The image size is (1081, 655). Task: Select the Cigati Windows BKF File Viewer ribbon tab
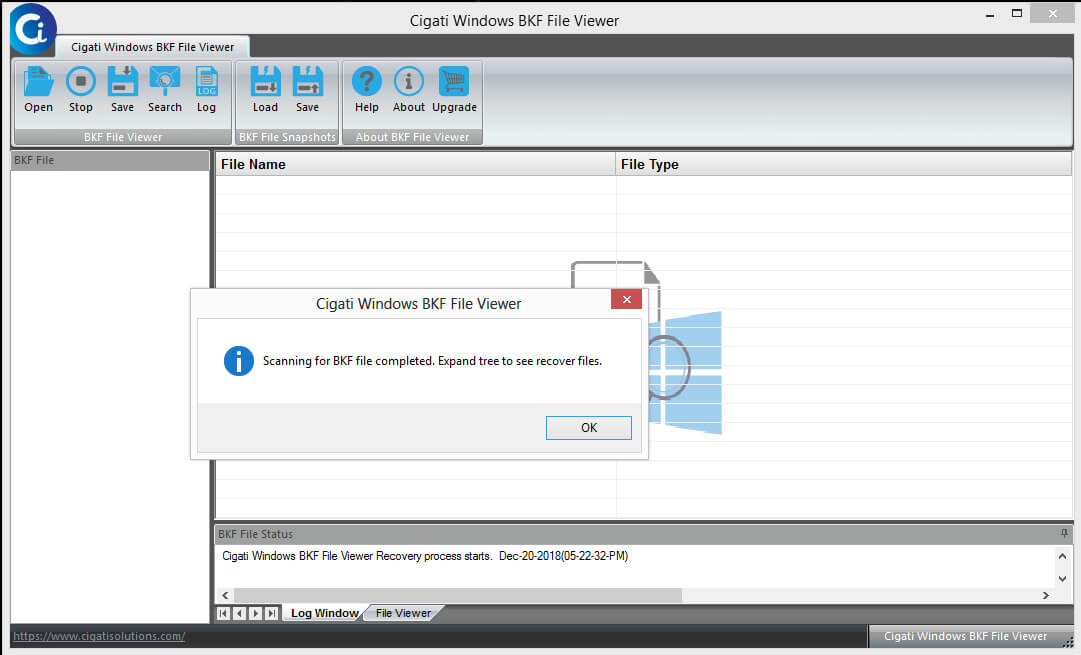point(152,47)
